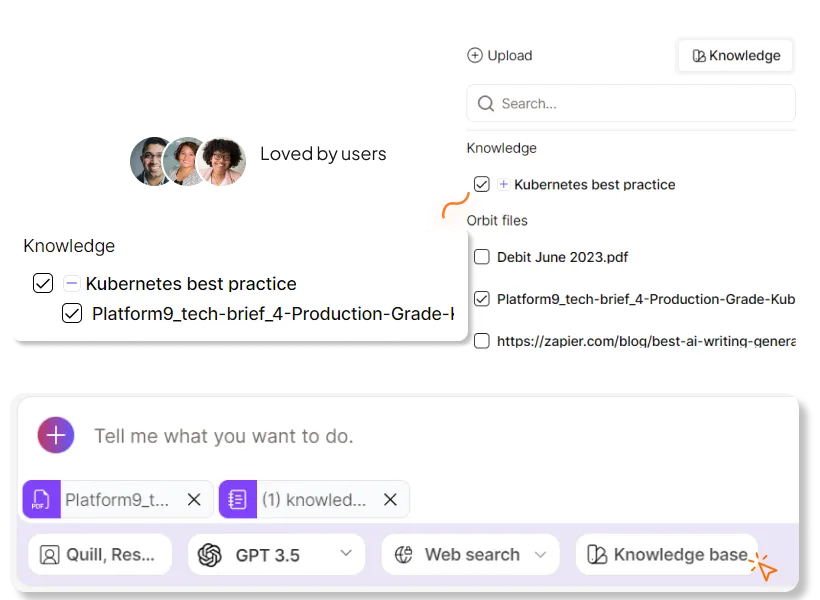Expand the Kubernetes best practice knowledge entry
This screenshot has width=820, height=600.
(x=503, y=184)
